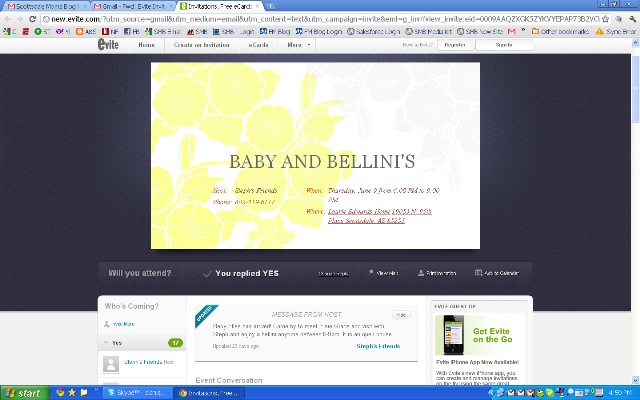
Task: Click the star icon in quick launch
Action: (72, 393)
